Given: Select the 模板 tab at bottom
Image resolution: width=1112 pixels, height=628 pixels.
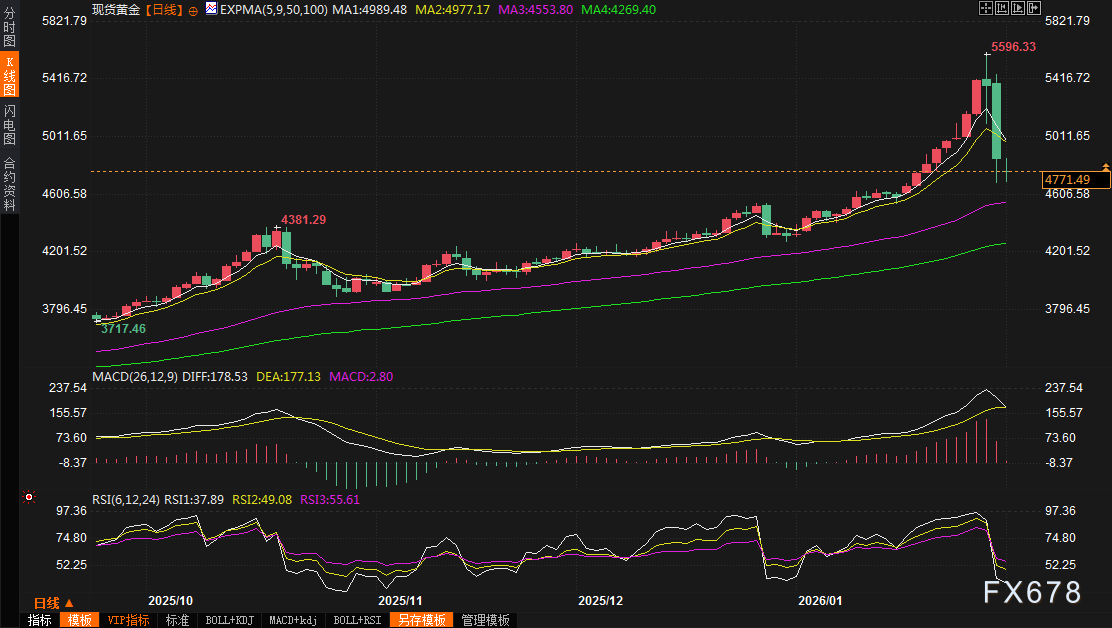Looking at the screenshot, I should point(79,620).
